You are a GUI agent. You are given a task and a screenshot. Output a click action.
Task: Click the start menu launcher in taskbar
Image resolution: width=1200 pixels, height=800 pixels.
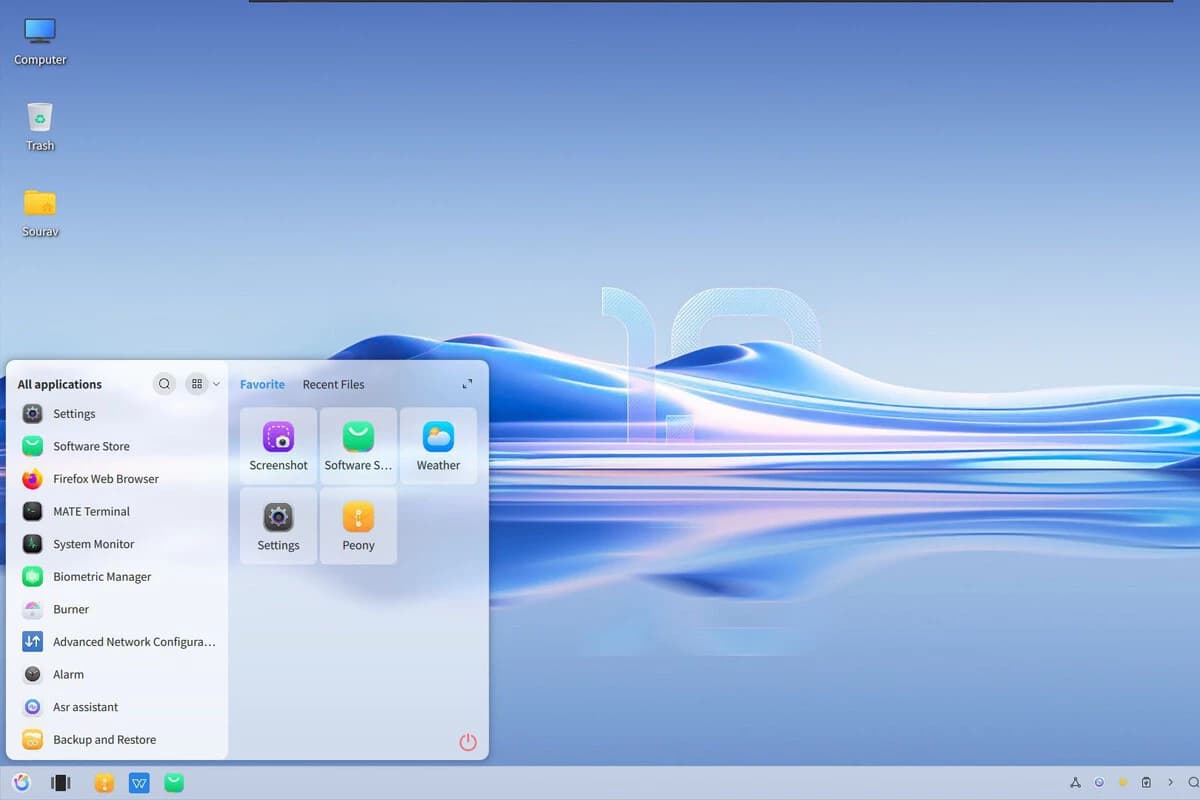coord(22,783)
